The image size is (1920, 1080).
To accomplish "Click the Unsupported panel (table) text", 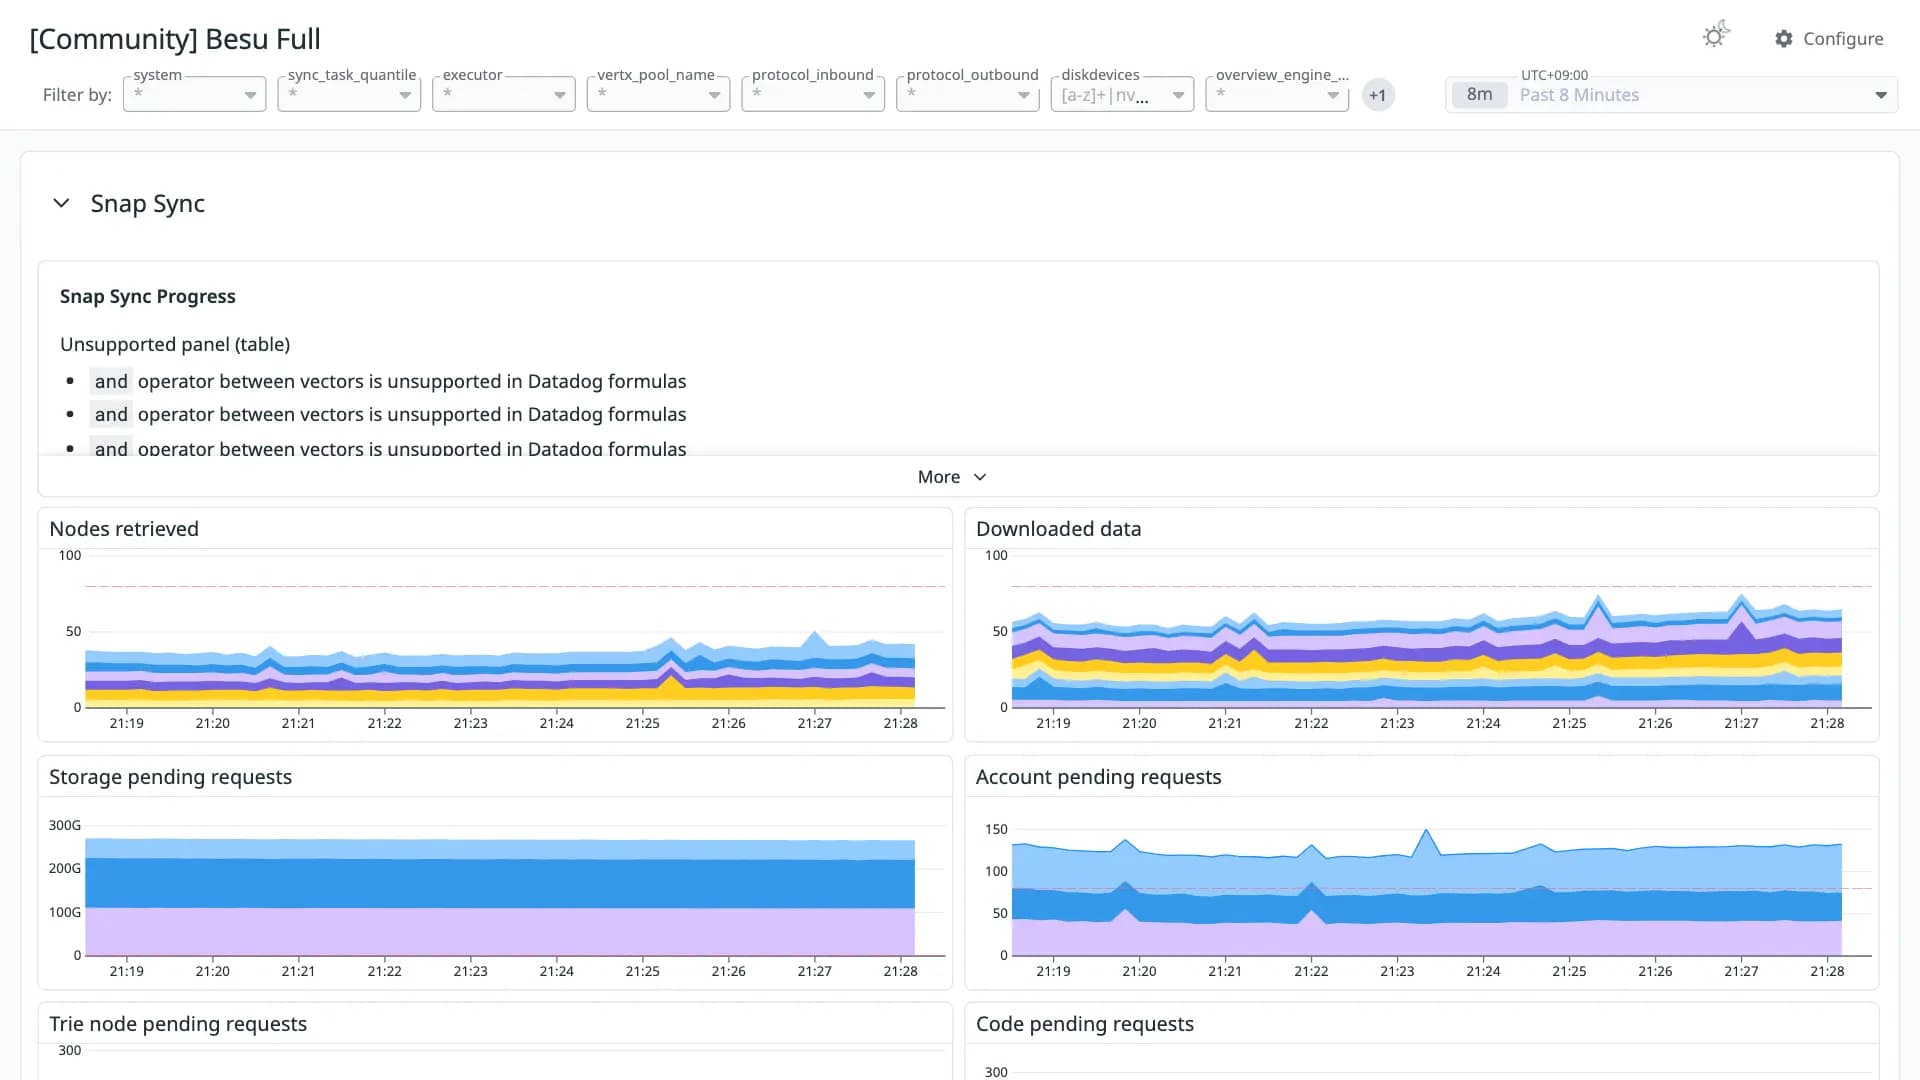I will click(x=175, y=344).
